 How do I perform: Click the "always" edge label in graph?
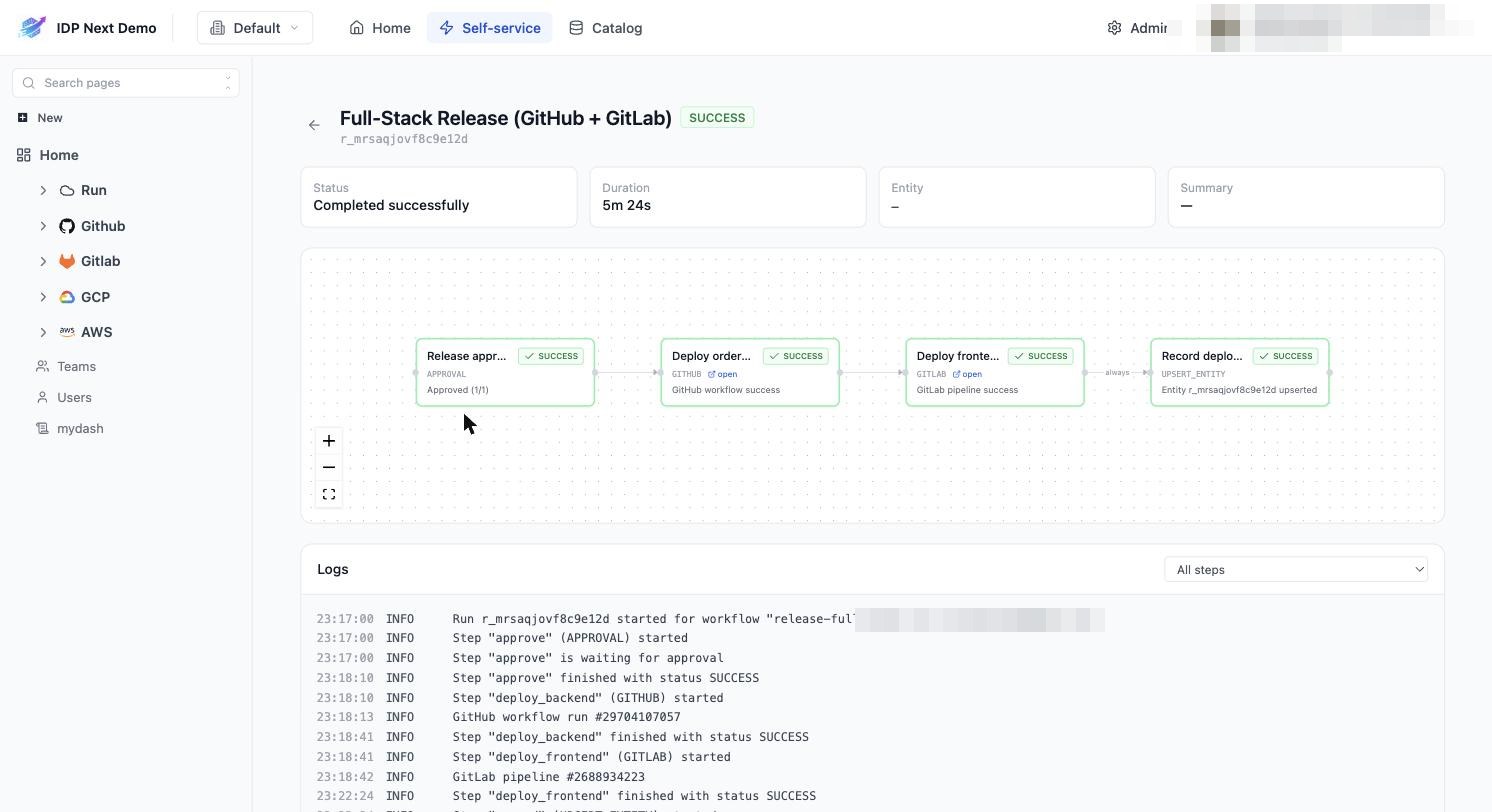pos(1117,373)
